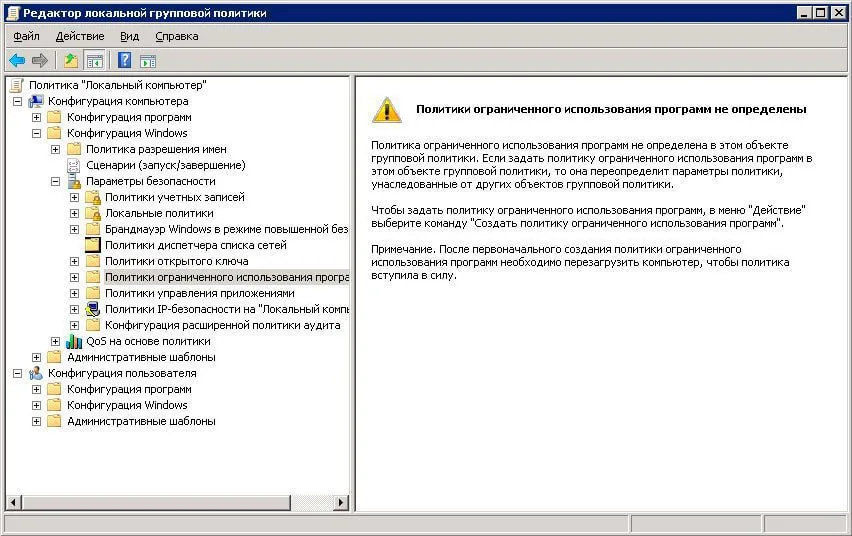The image size is (852, 536).
Task: Click the Параметры безопасности lock icon
Action: coord(74,182)
